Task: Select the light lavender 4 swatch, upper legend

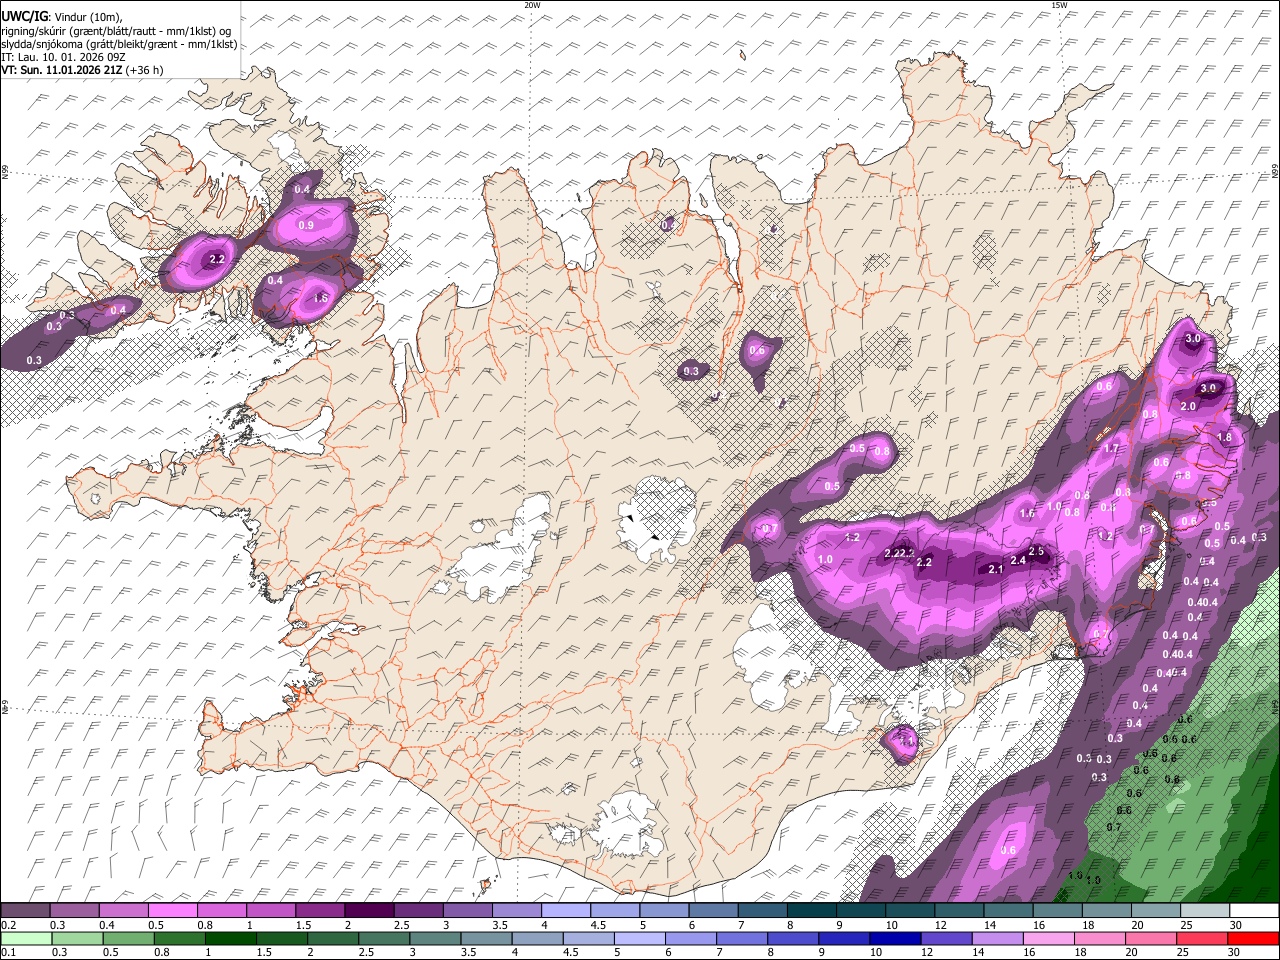Action: click(x=564, y=910)
